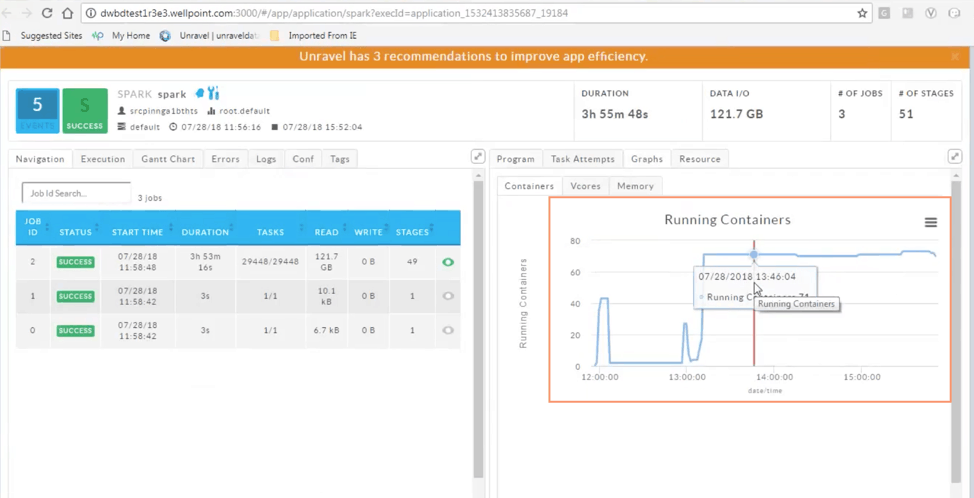Sort the table by Start Time
Screen dimensions: 974x498
(x=137, y=232)
